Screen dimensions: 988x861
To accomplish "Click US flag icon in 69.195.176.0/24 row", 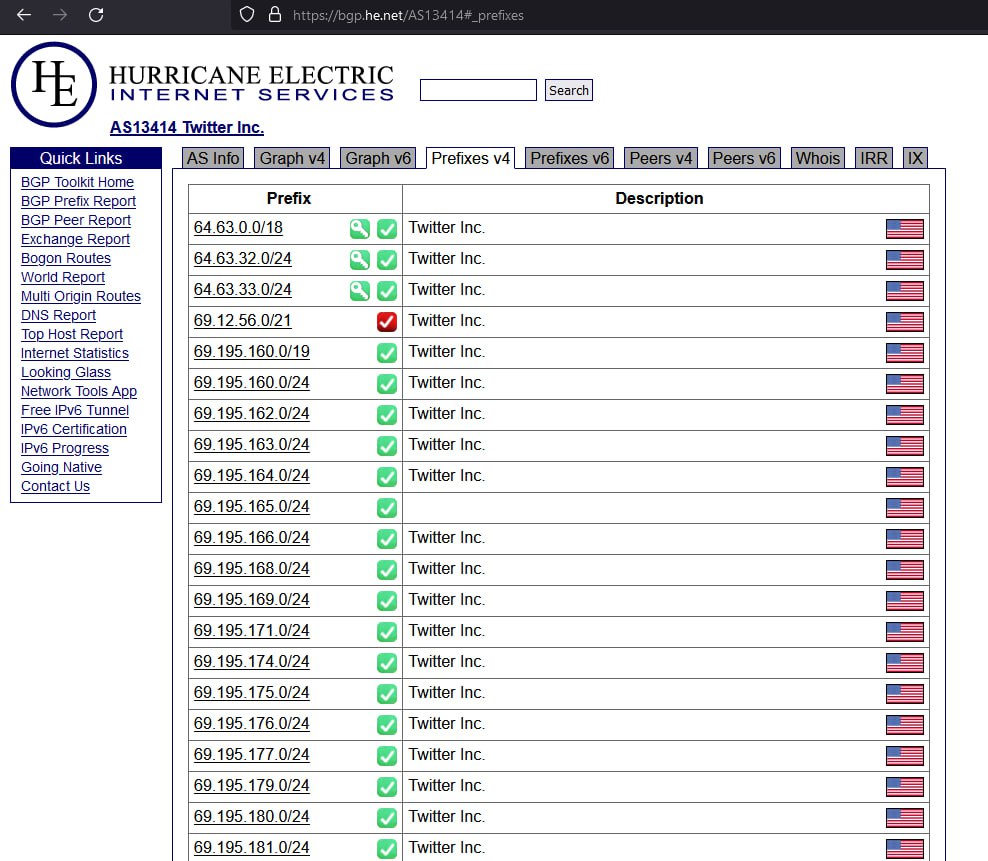I will pyautogui.click(x=905, y=724).
